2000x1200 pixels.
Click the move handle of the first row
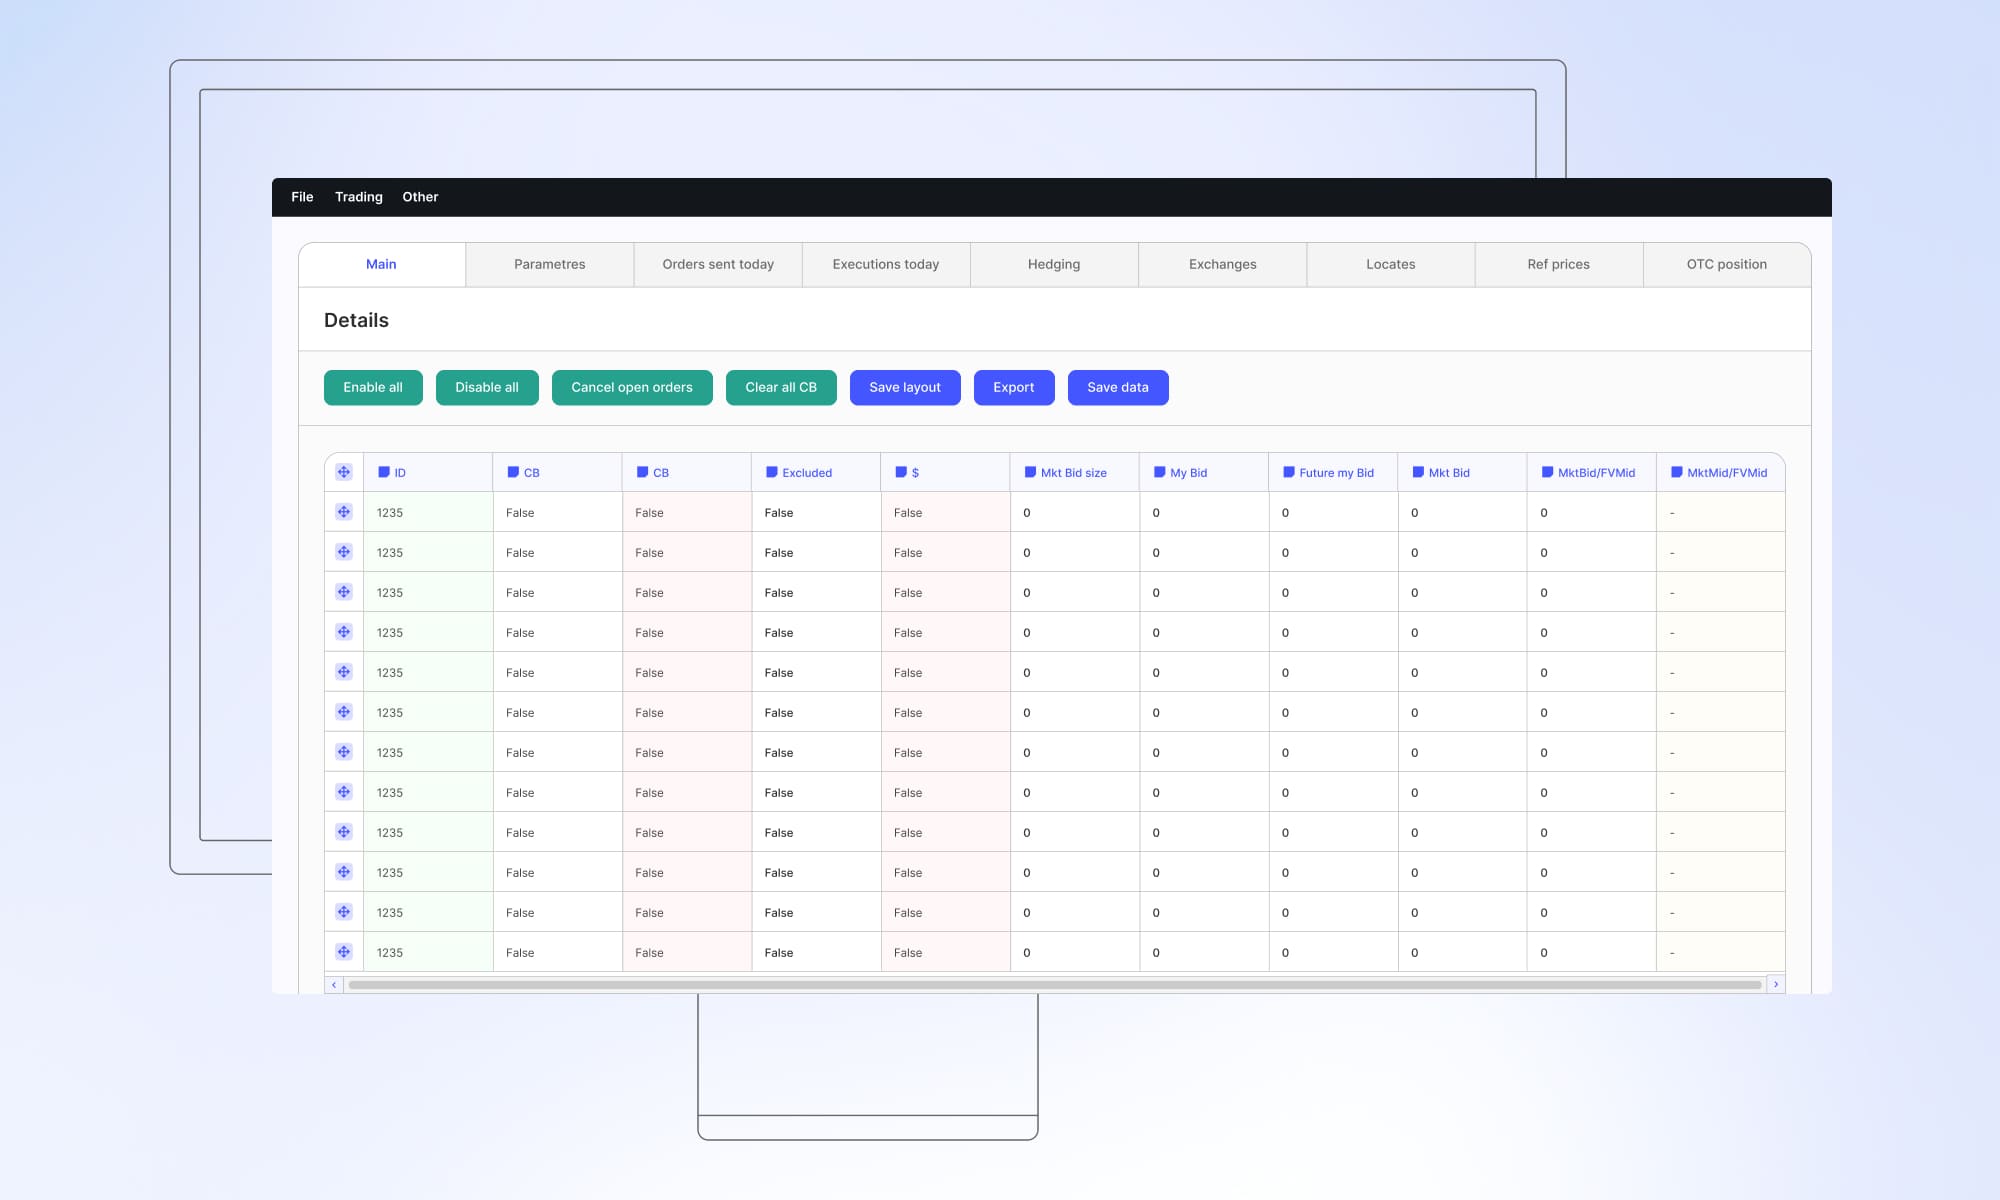coord(344,512)
